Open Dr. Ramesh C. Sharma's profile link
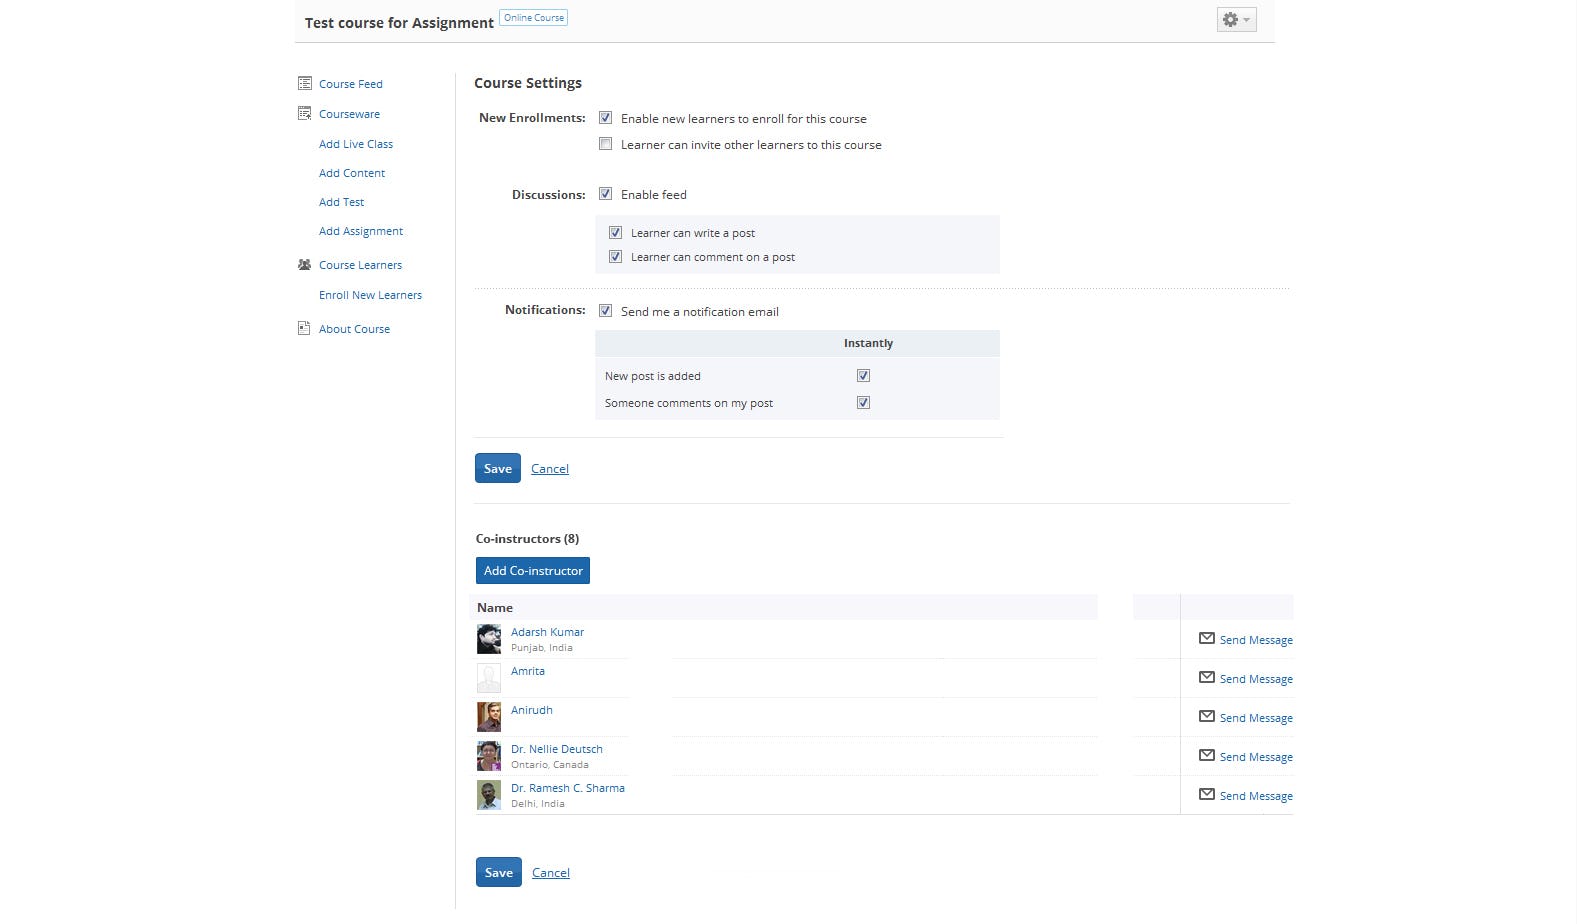Screen dimensions: 1577x924 pos(567,788)
